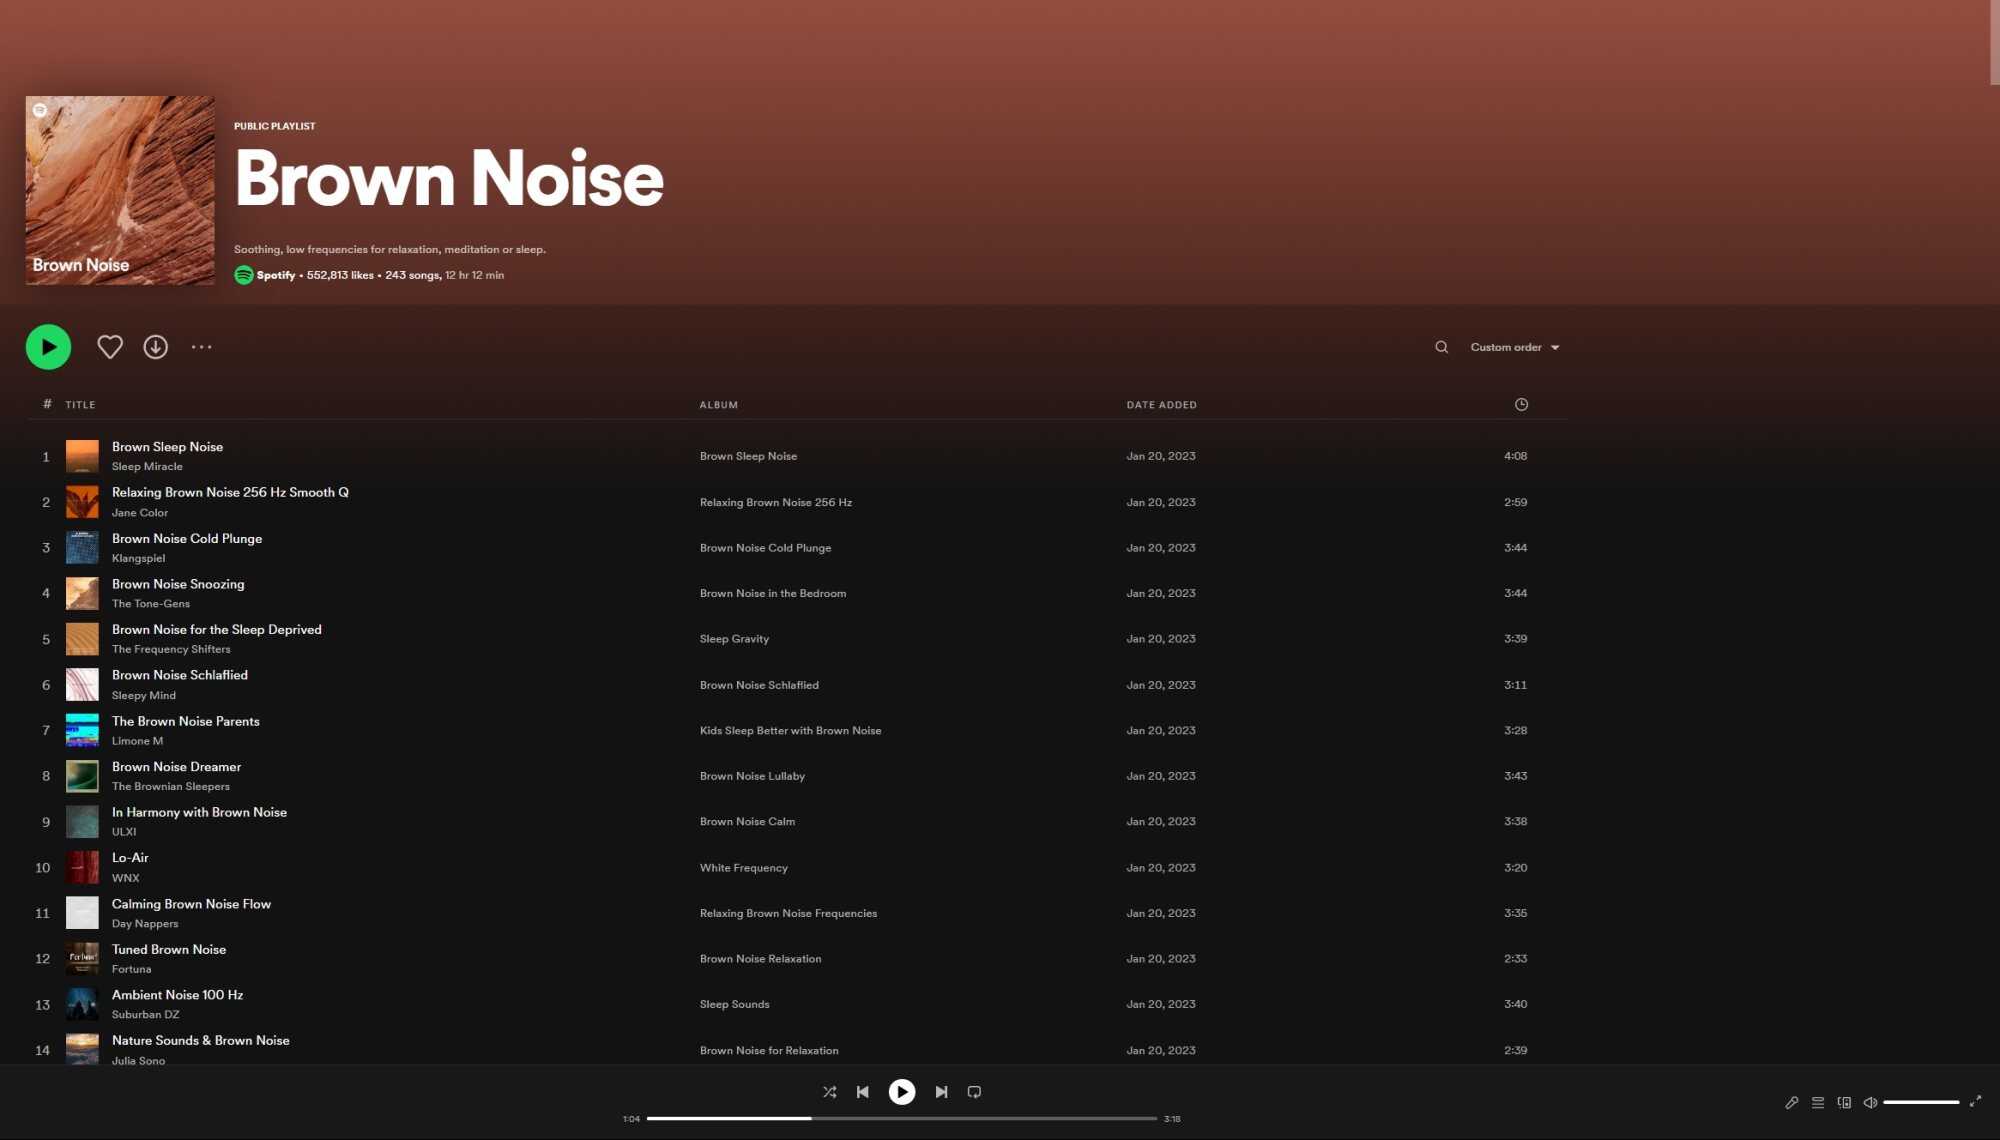Sort by the Album column header
2000x1140 pixels.
coord(718,405)
